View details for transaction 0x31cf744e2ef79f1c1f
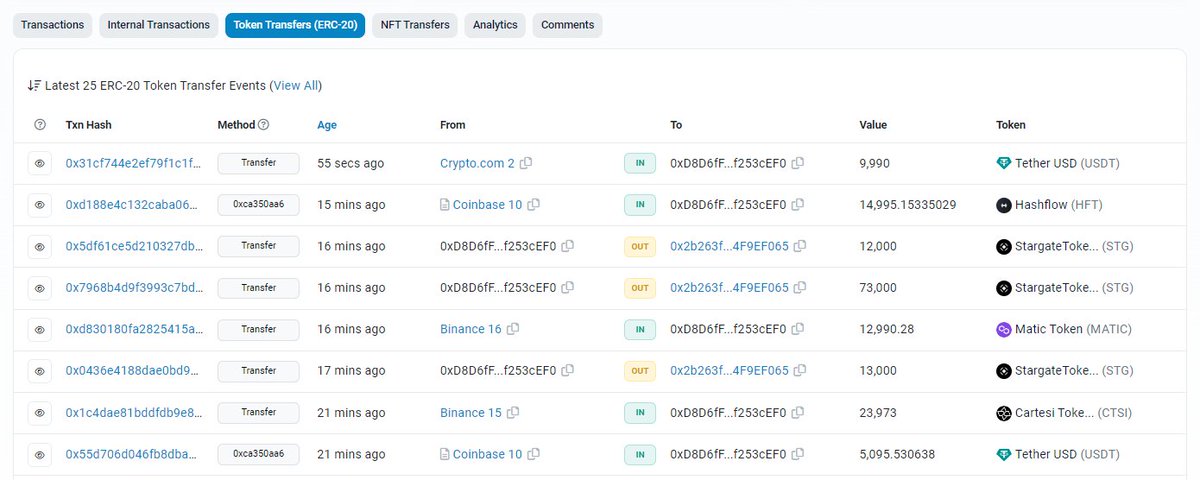This screenshot has height=480, width=1200. (x=40, y=163)
